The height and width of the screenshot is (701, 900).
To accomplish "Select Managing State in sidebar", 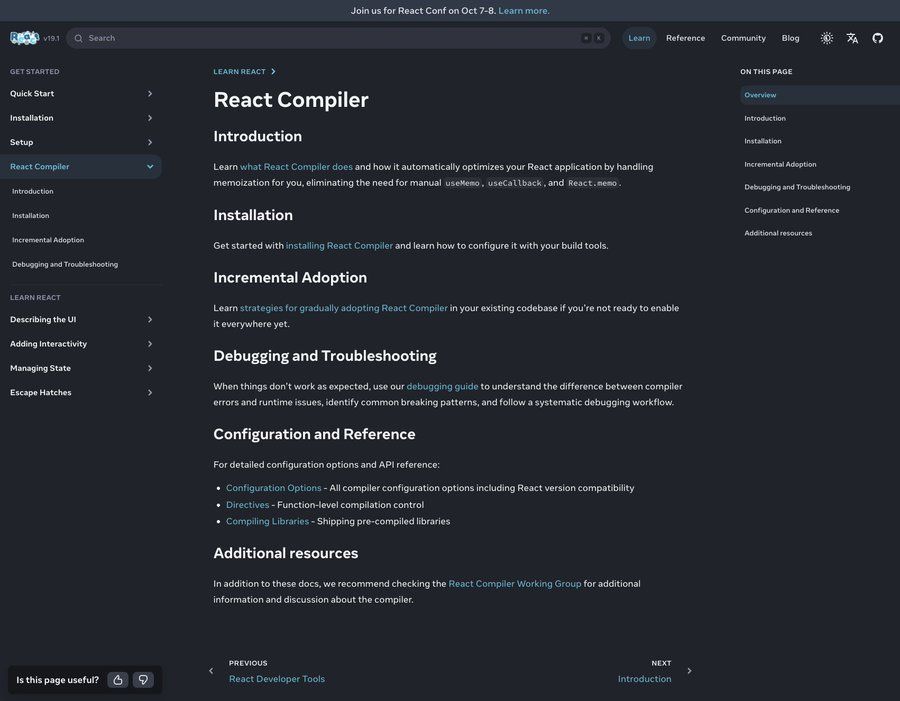I will pos(40,368).
